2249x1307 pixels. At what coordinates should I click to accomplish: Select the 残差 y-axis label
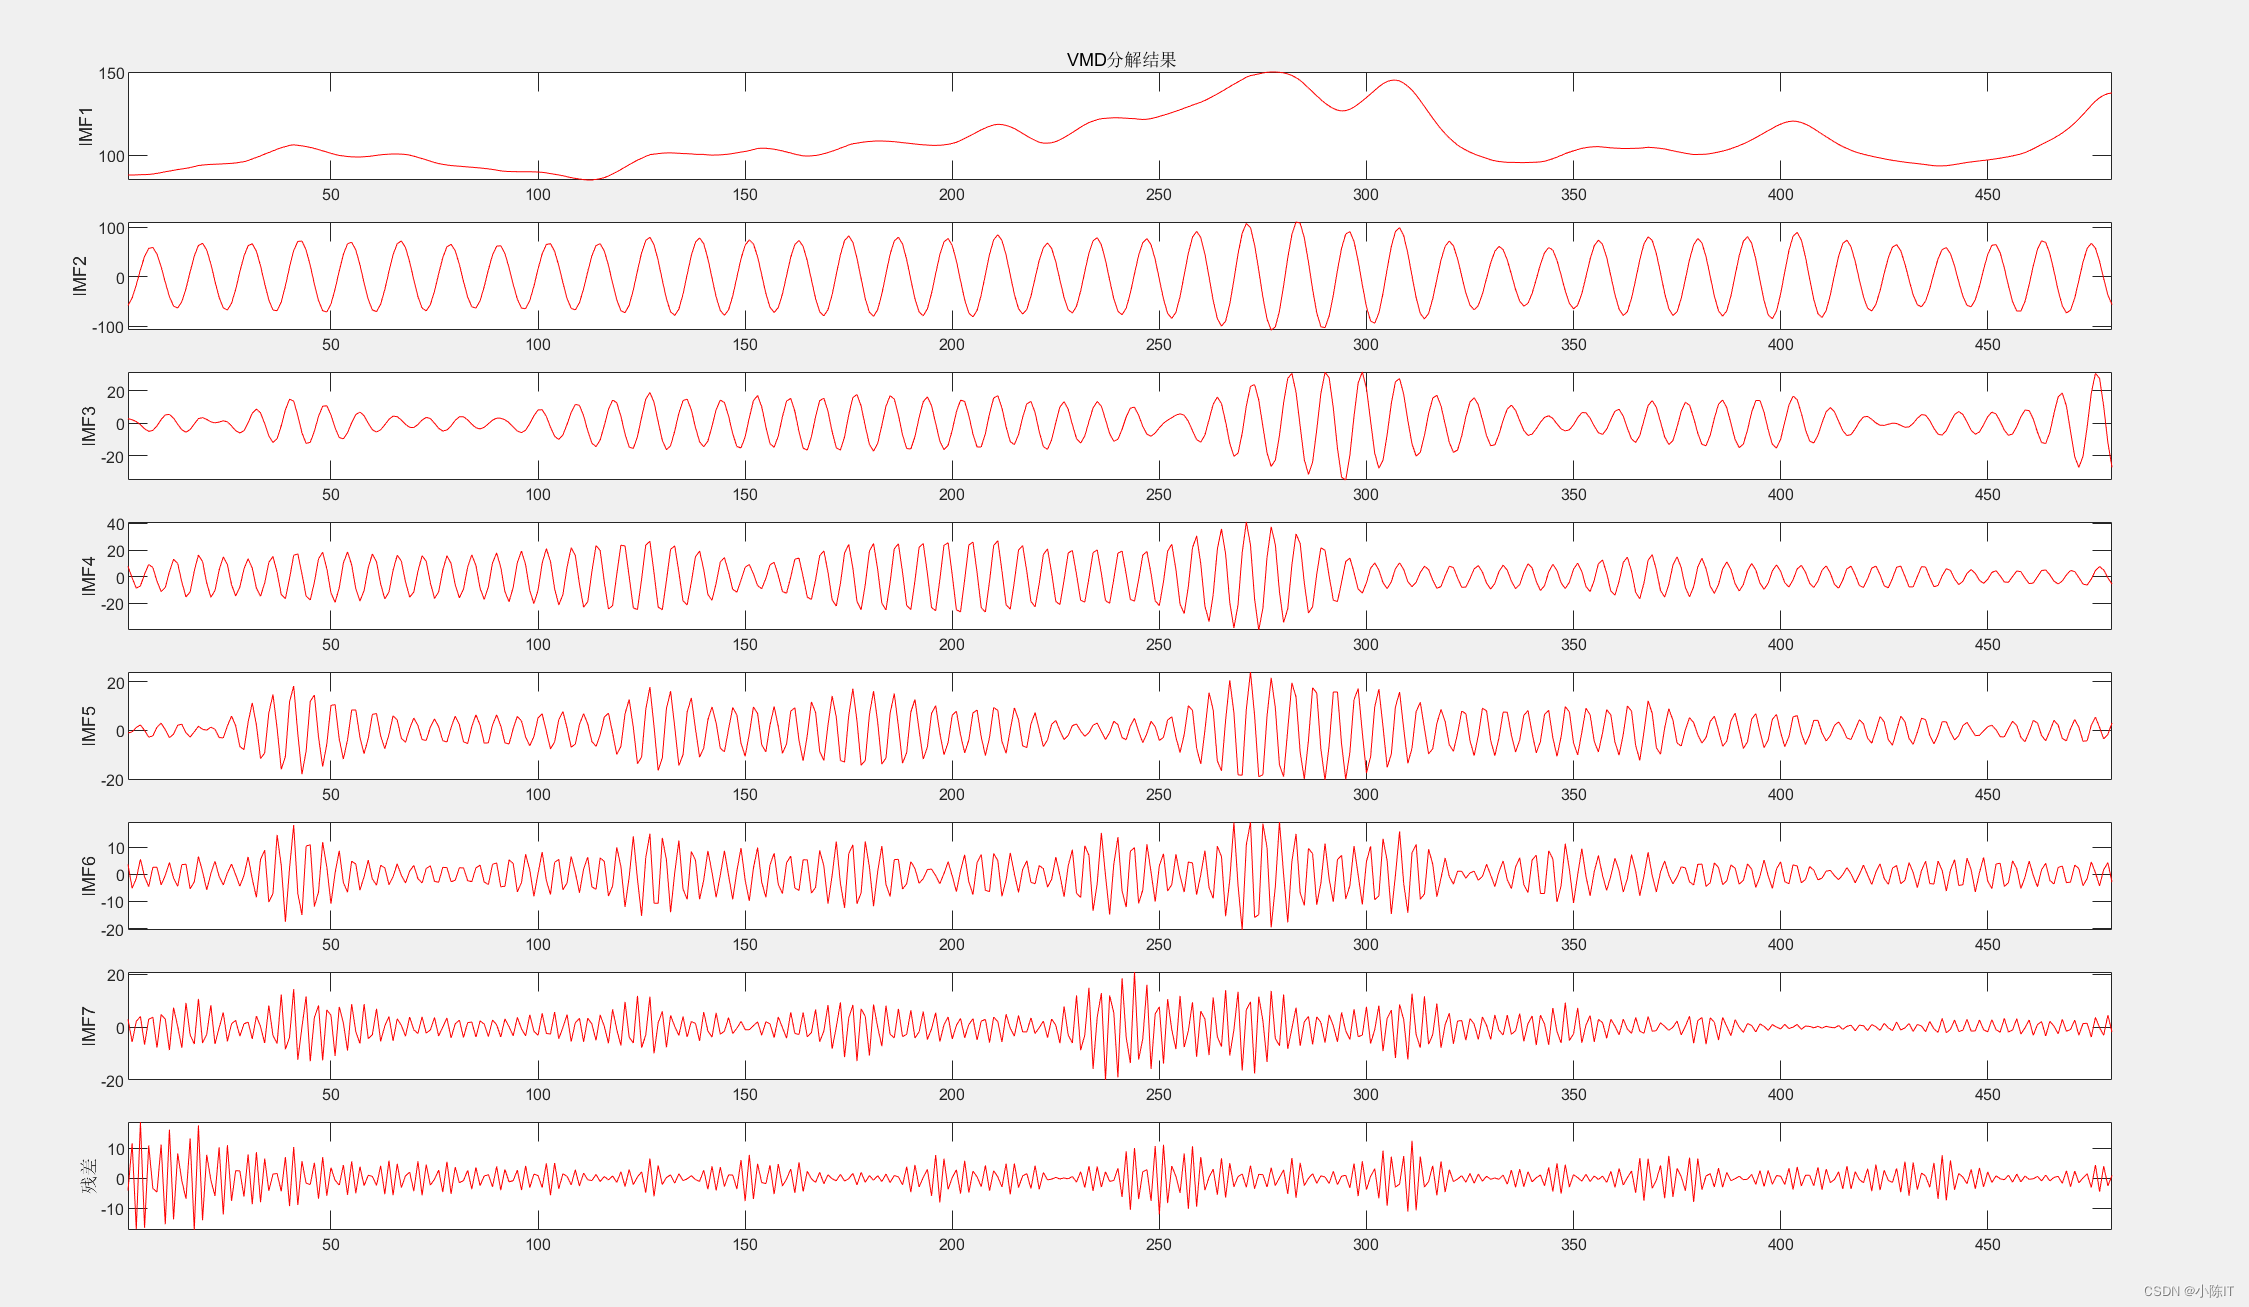point(89,1176)
